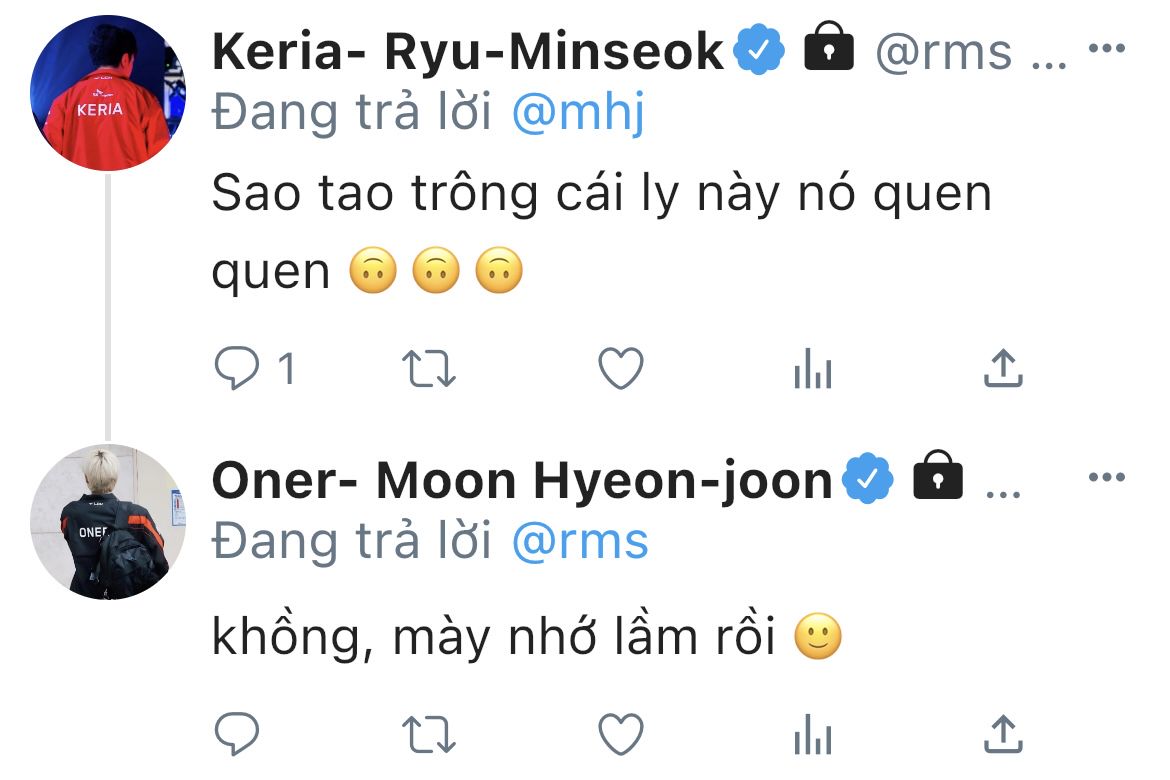
Task: View analytics for Oner's reply
Action: pyautogui.click(x=812, y=737)
